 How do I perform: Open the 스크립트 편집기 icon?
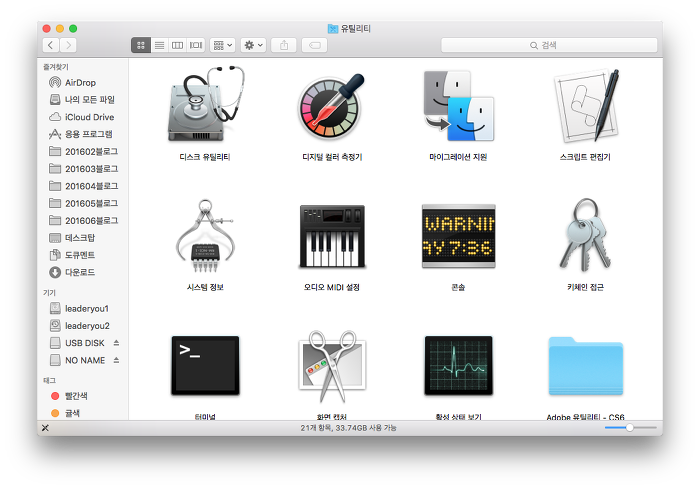[585, 105]
